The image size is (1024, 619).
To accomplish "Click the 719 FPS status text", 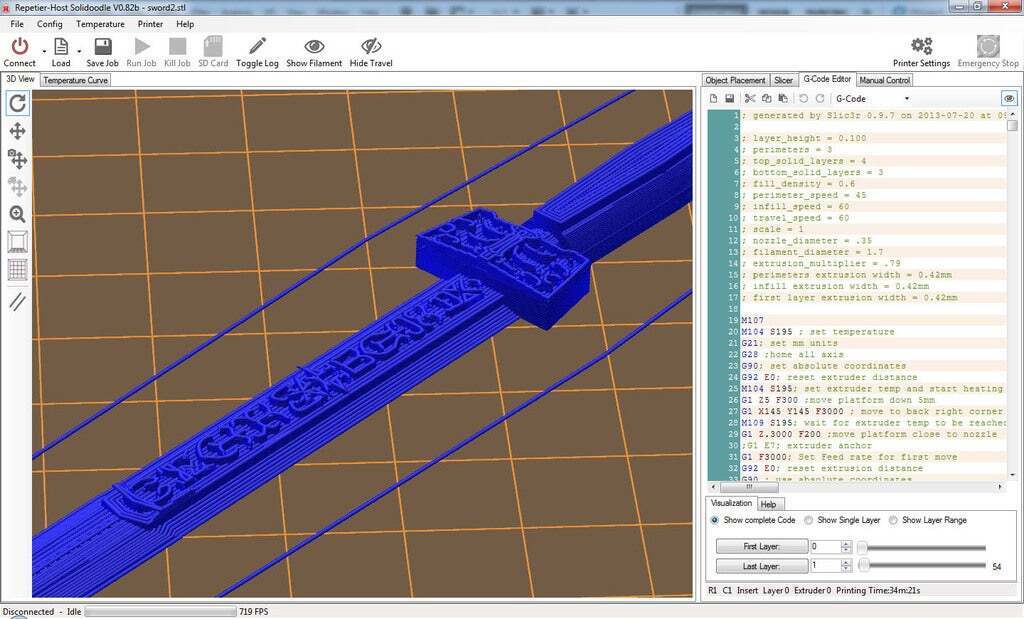I will click(253, 612).
